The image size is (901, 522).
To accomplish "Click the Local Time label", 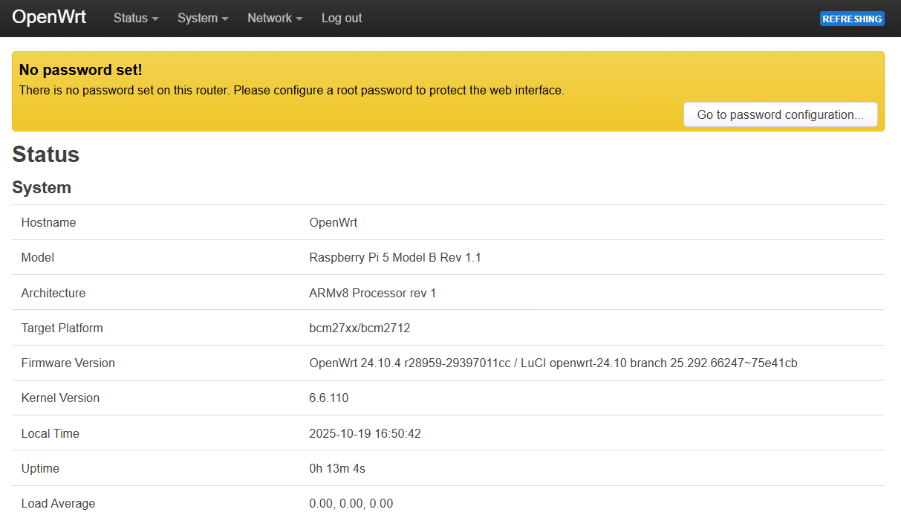I will (50, 433).
